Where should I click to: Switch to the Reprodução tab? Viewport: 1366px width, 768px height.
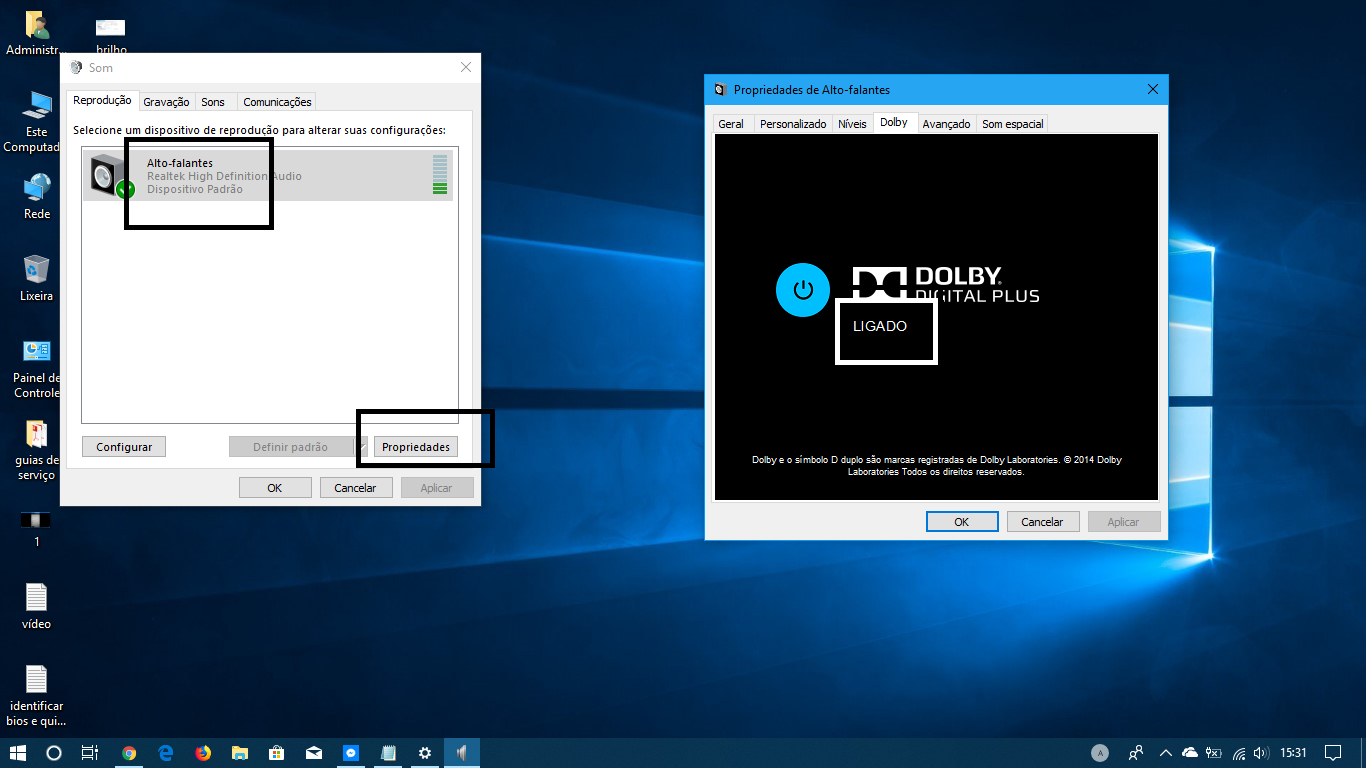coord(102,100)
